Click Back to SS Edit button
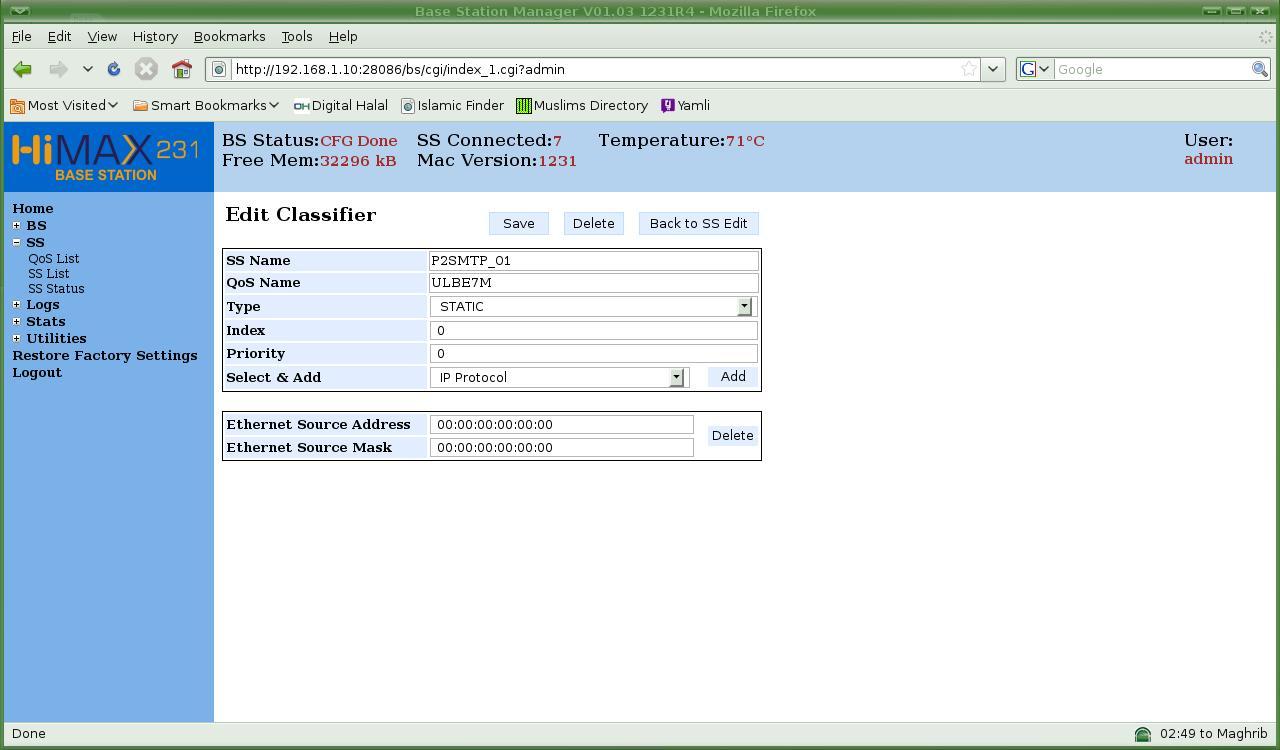 tap(698, 223)
